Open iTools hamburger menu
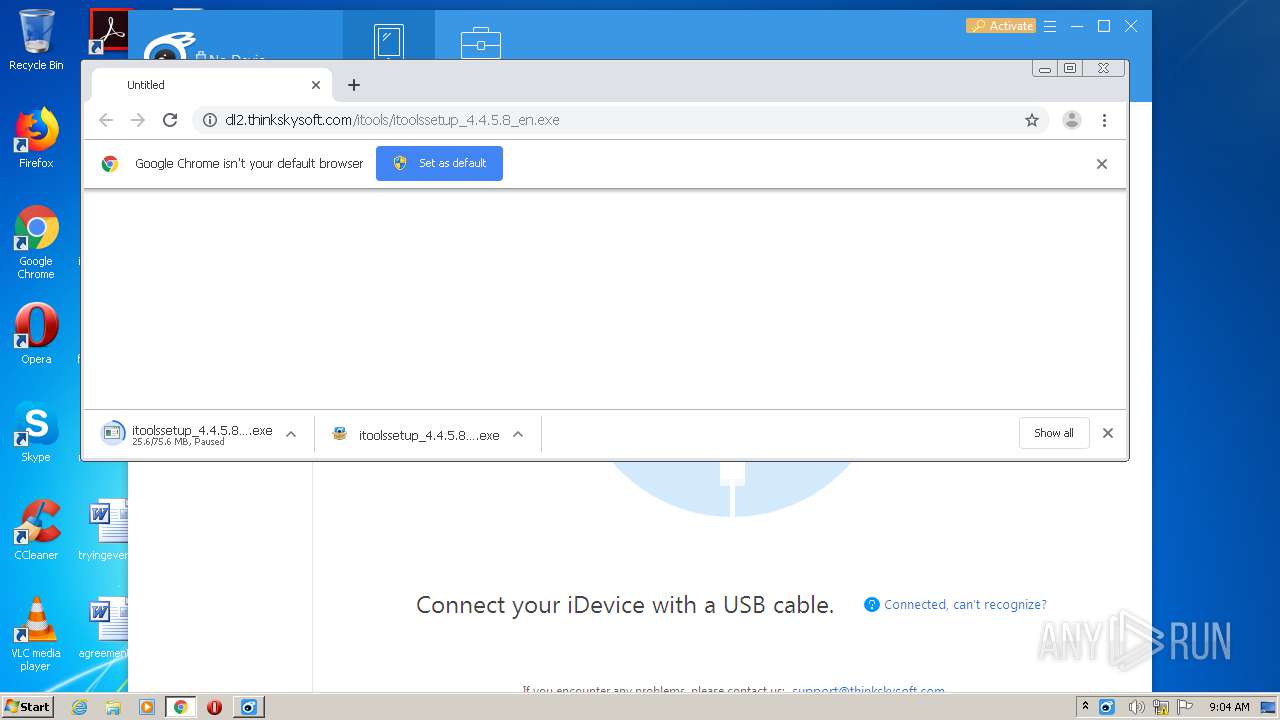The width and height of the screenshot is (1280, 720). tap(1050, 26)
